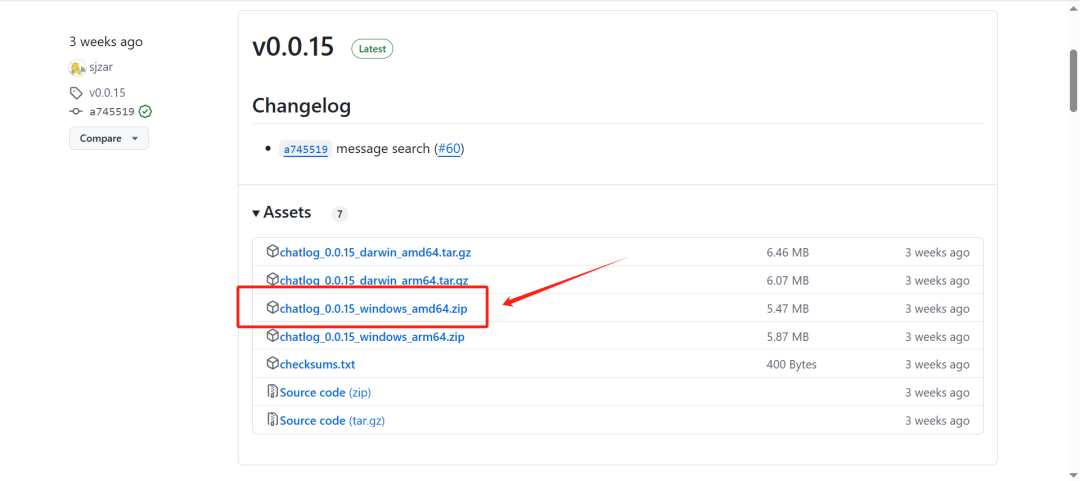This screenshot has width=1080, height=481.
Task: Click the 6.07 MB size text
Action: click(x=787, y=280)
